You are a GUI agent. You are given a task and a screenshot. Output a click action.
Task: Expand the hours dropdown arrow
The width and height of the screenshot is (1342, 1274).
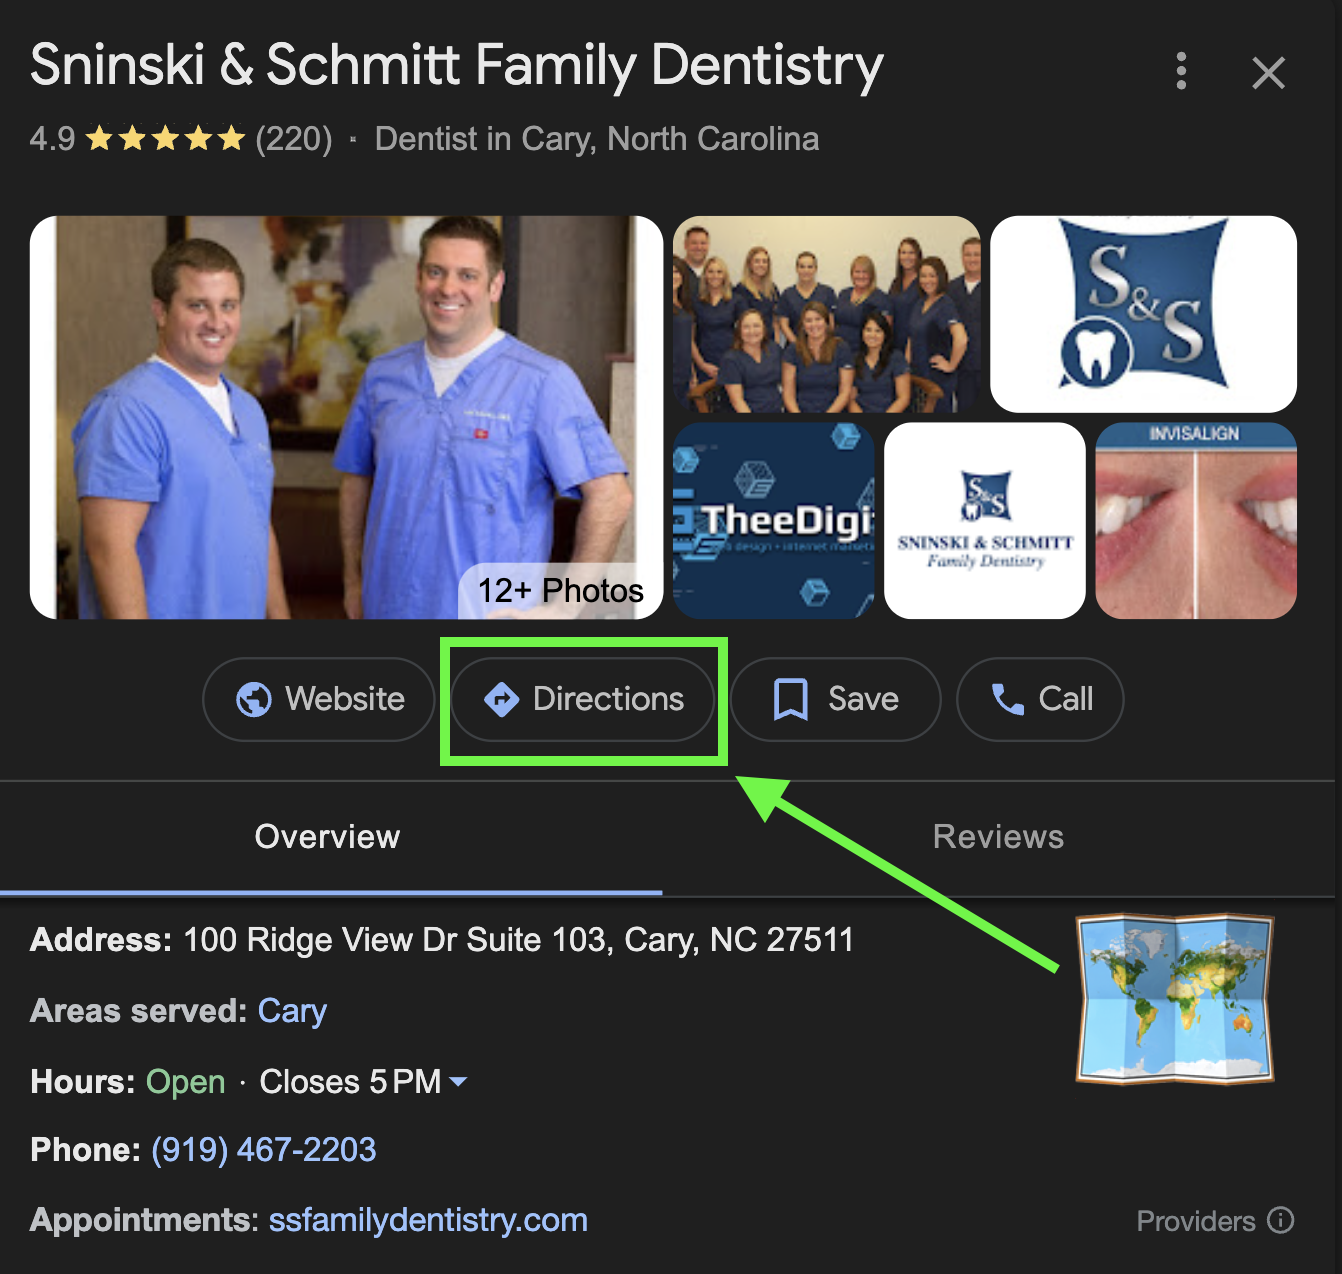(x=458, y=1082)
